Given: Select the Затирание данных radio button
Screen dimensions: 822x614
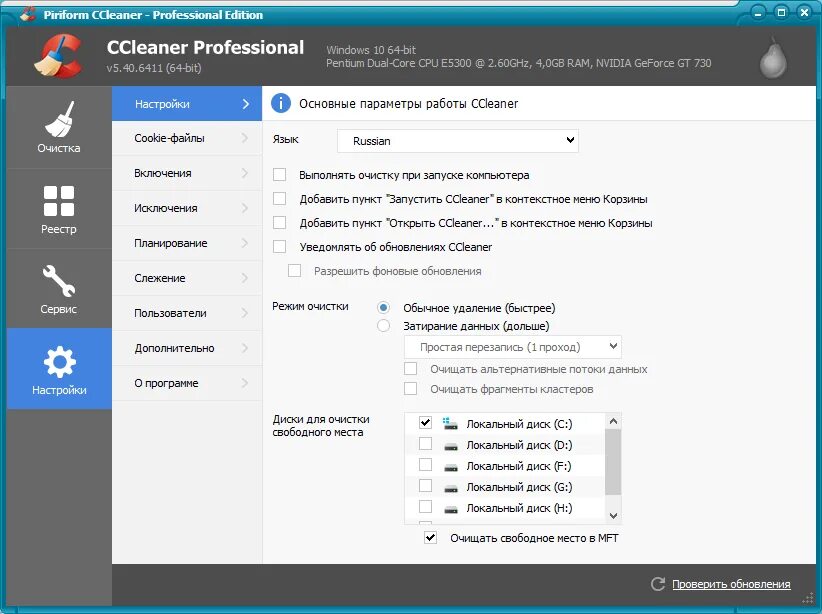Looking at the screenshot, I should pyautogui.click(x=383, y=325).
